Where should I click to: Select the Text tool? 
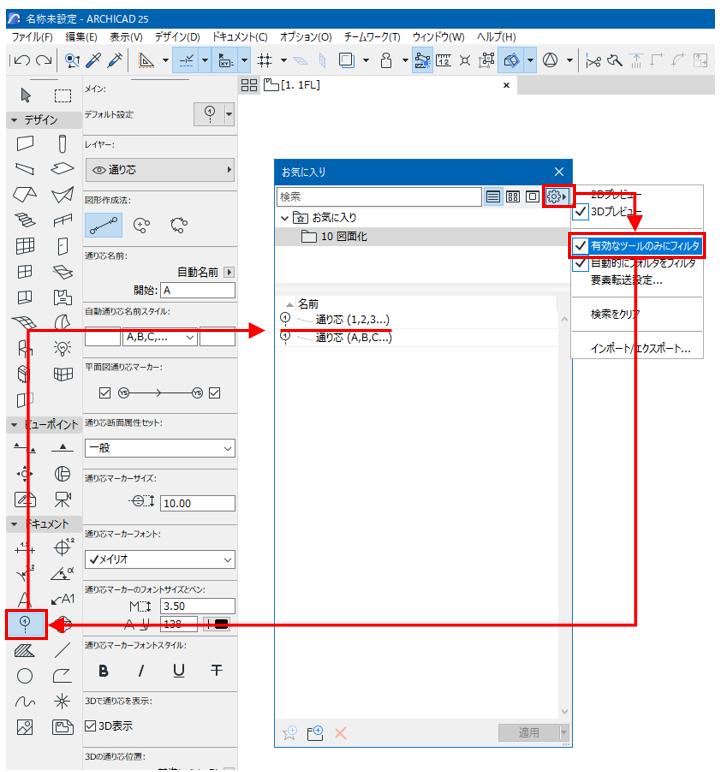coord(25,599)
